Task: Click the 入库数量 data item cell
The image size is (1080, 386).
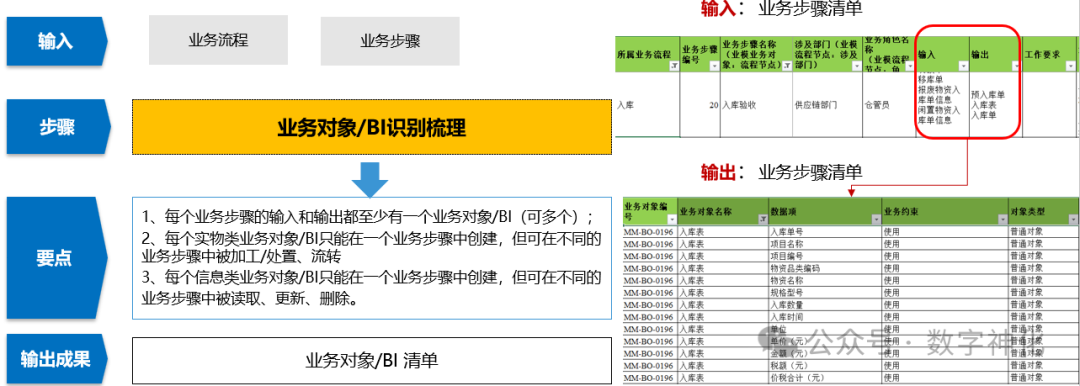Action: (x=825, y=304)
